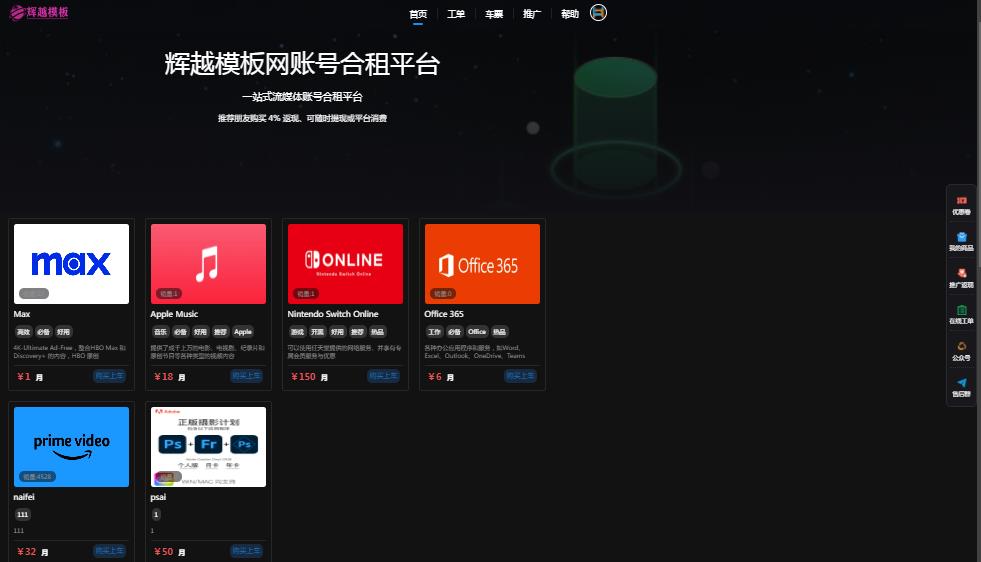This screenshot has height=562, width=981.
Task: Open the 优惠卷 coupon icon in sidebar
Action: coord(961,201)
